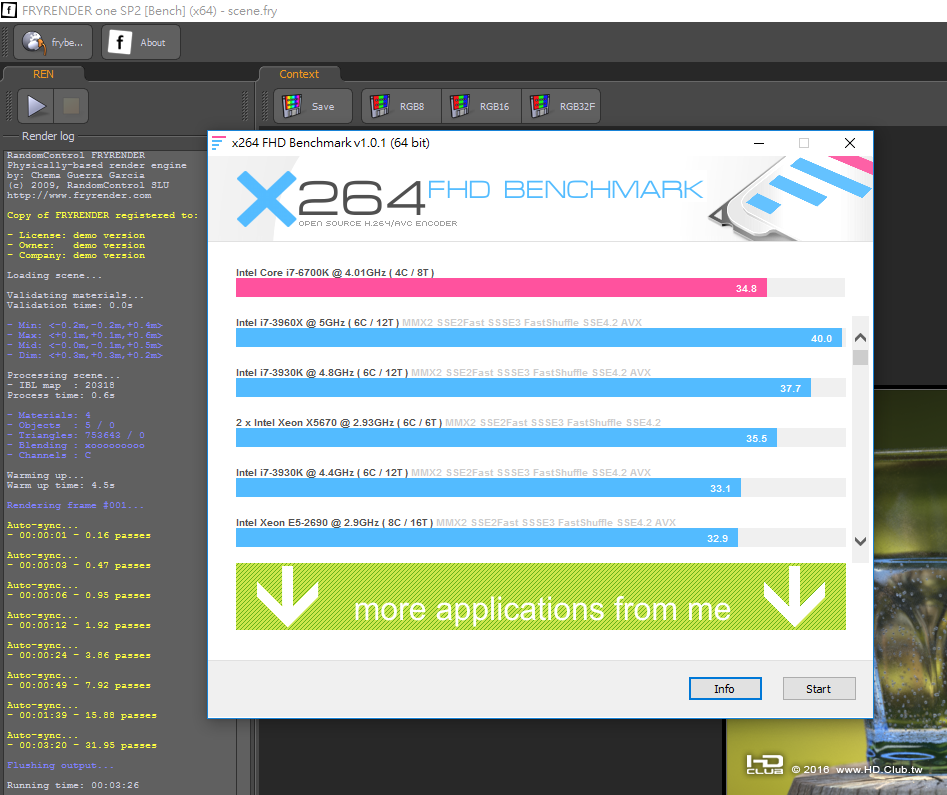Viewport: 947px width, 795px height.
Task: Open the frybench toolbar button
Action: (53, 42)
